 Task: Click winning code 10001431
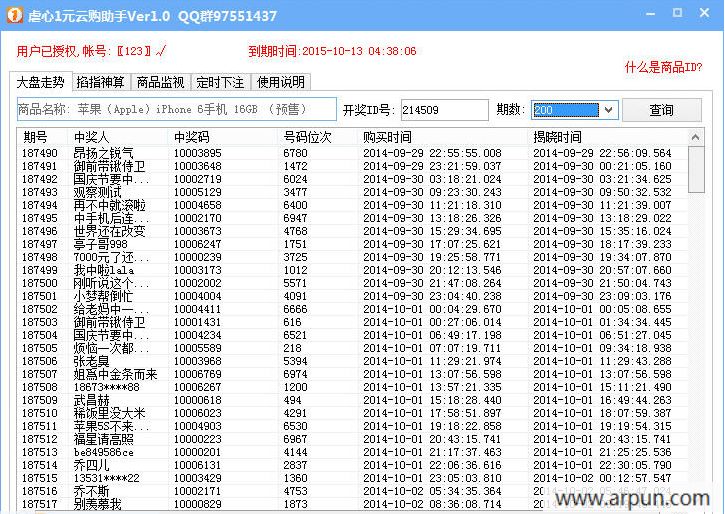tap(197, 322)
